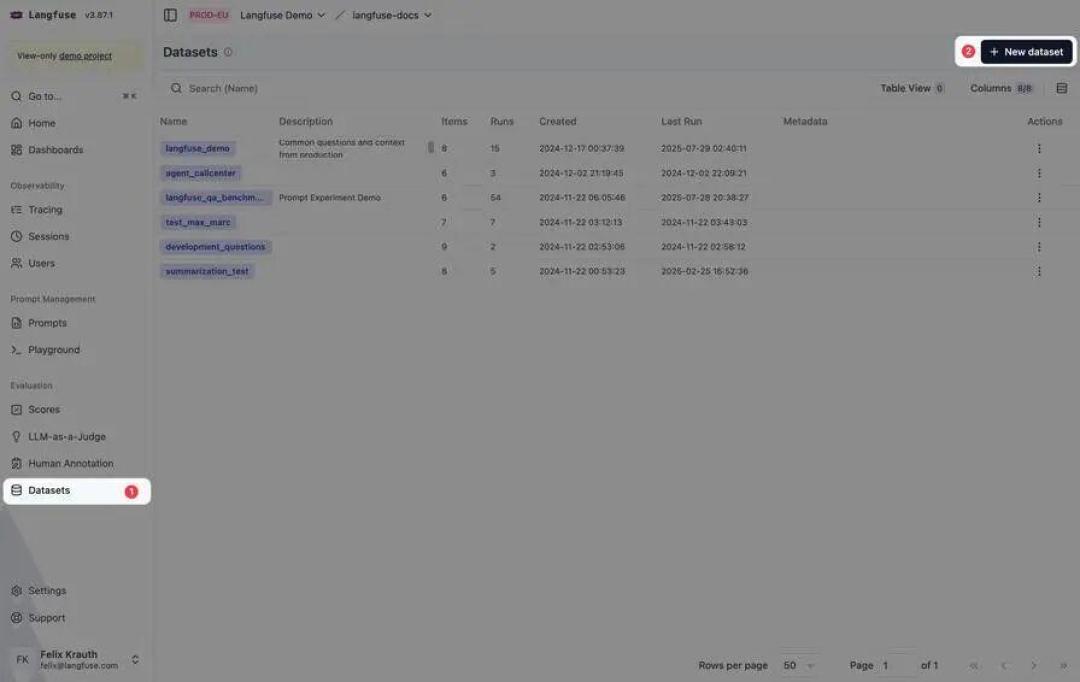Open actions menu for langfuse_demo row

point(1039,148)
